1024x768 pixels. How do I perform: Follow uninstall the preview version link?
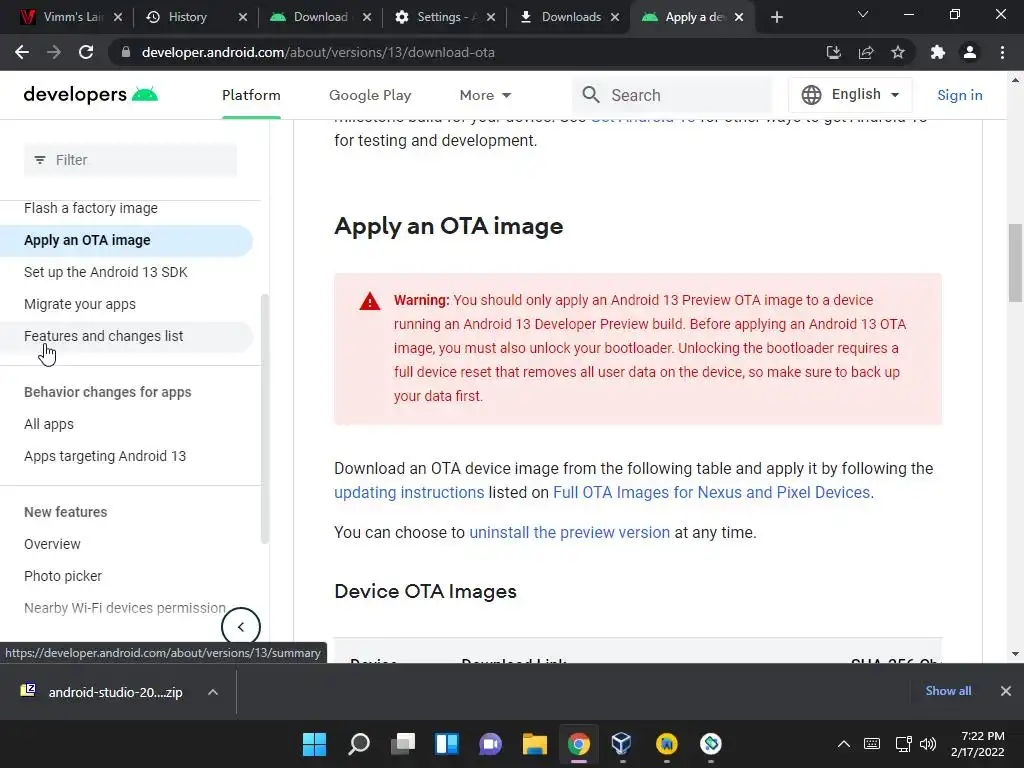coord(569,533)
